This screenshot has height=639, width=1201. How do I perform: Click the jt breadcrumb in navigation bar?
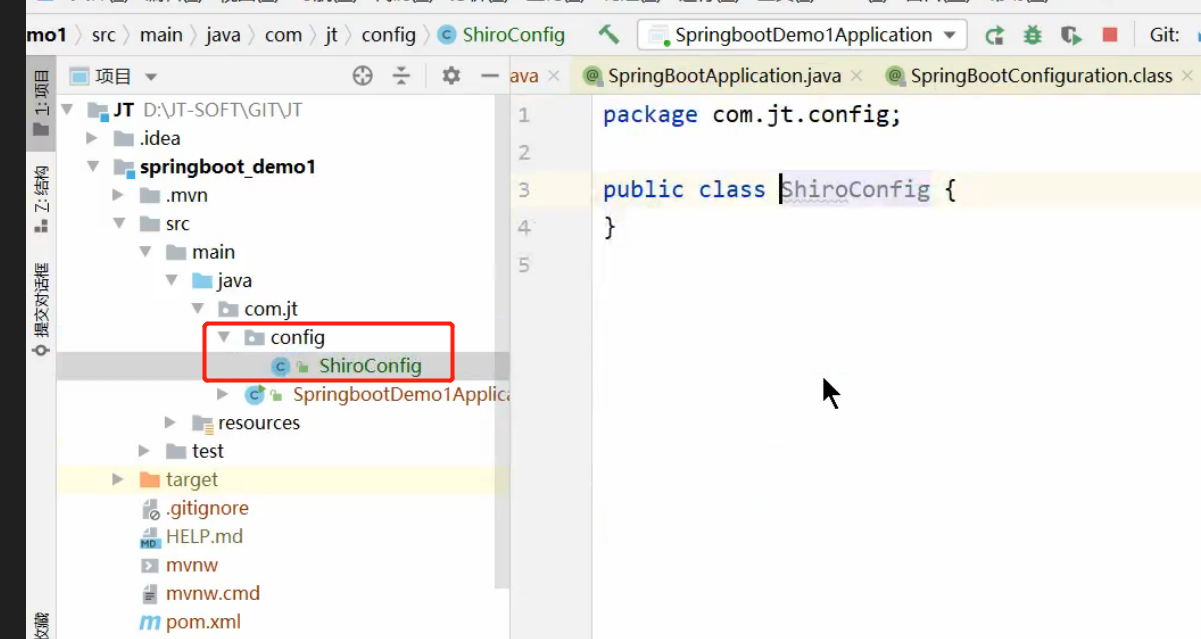coord(331,35)
